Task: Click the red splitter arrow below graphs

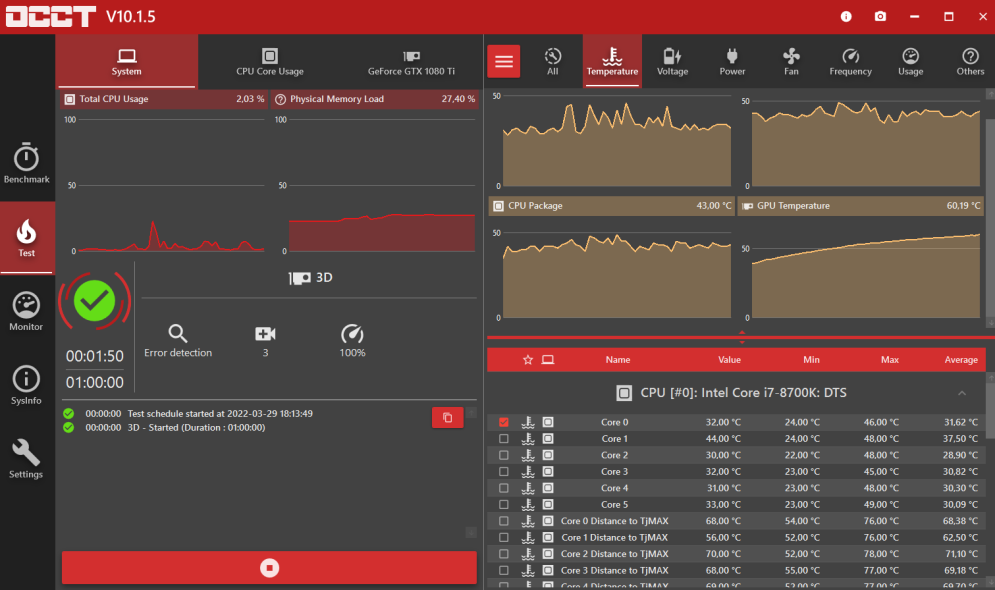Action: coord(742,337)
